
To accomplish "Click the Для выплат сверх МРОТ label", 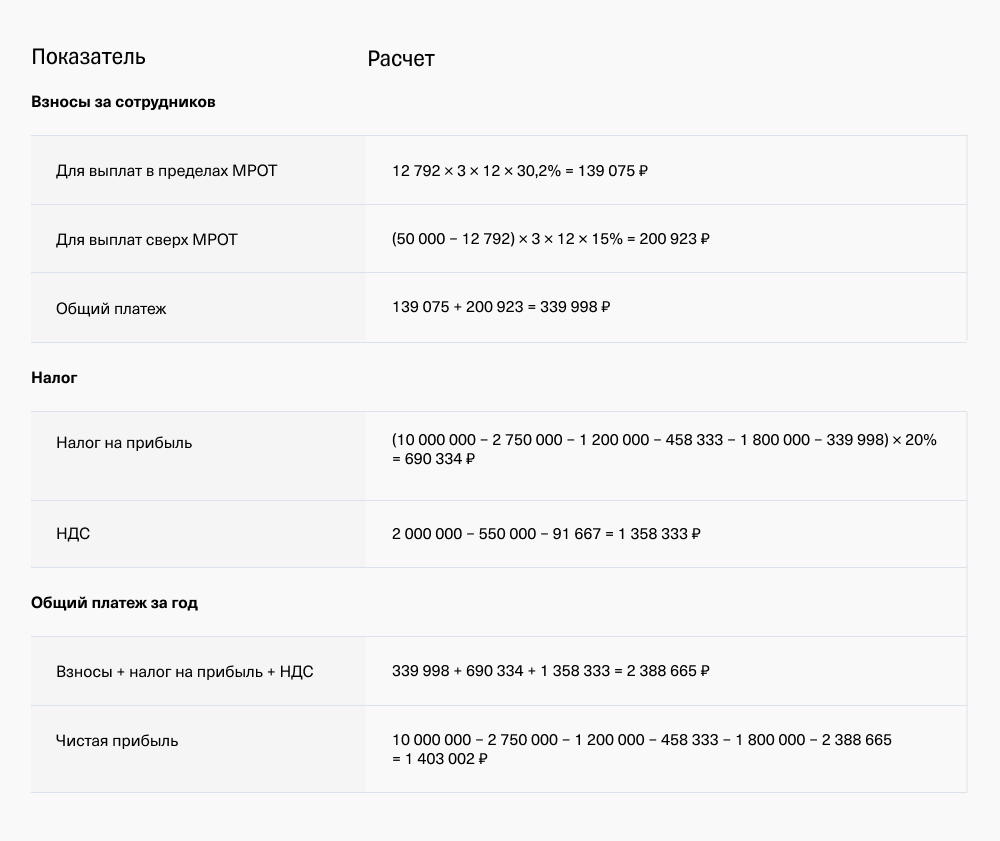I will click(x=147, y=240).
